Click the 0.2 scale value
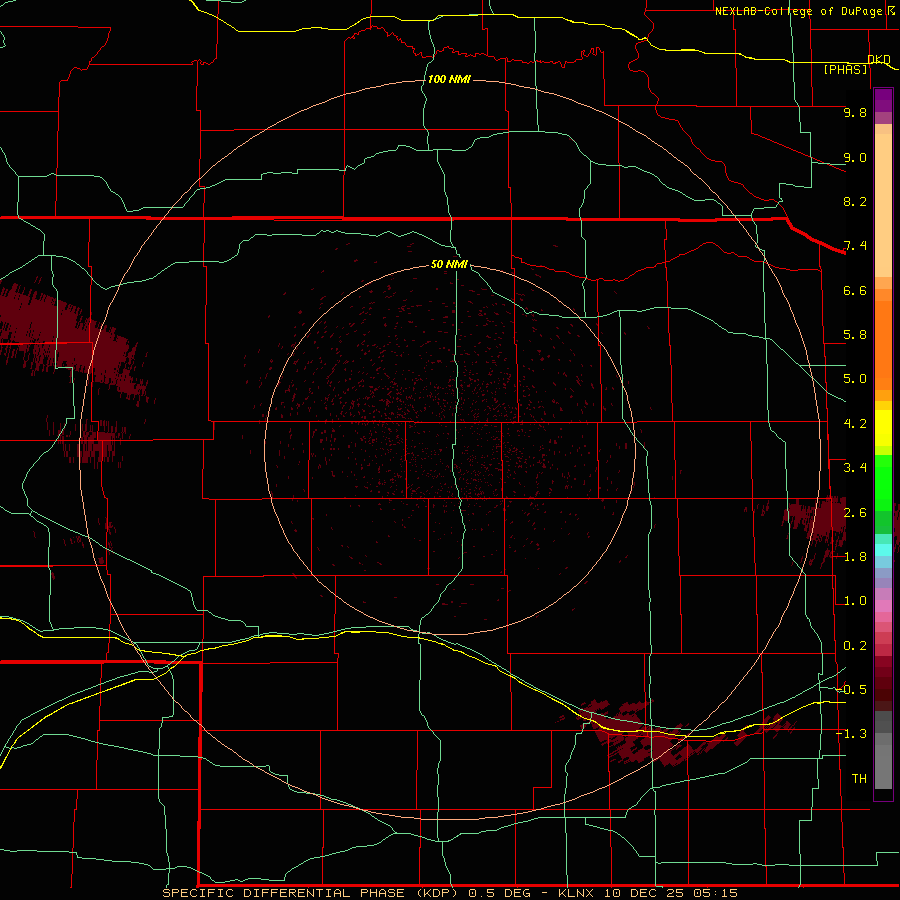This screenshot has width=900, height=900. pyautogui.click(x=855, y=646)
